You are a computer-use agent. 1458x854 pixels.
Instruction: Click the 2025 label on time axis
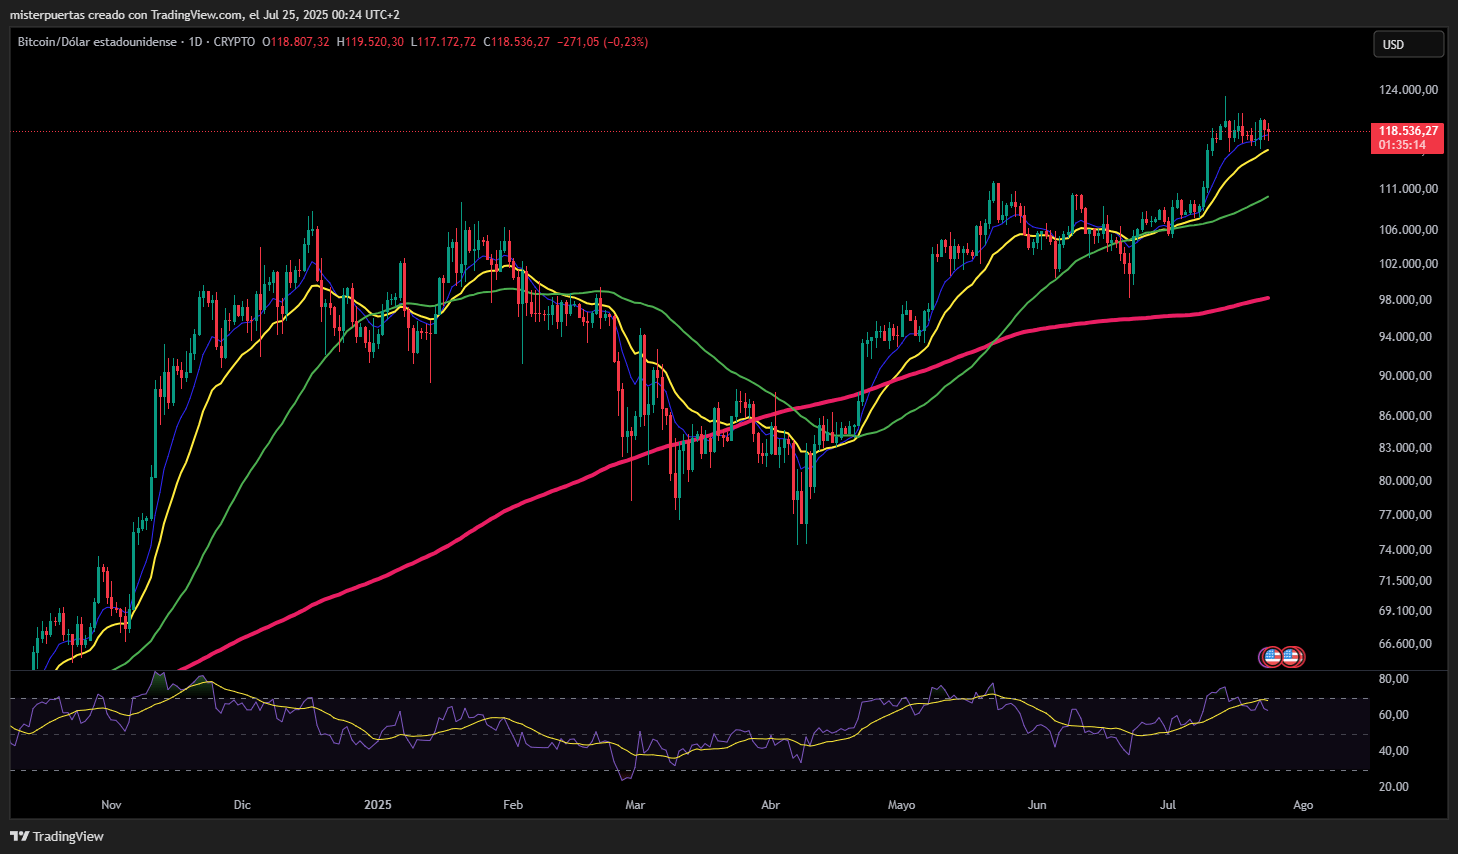(x=378, y=805)
